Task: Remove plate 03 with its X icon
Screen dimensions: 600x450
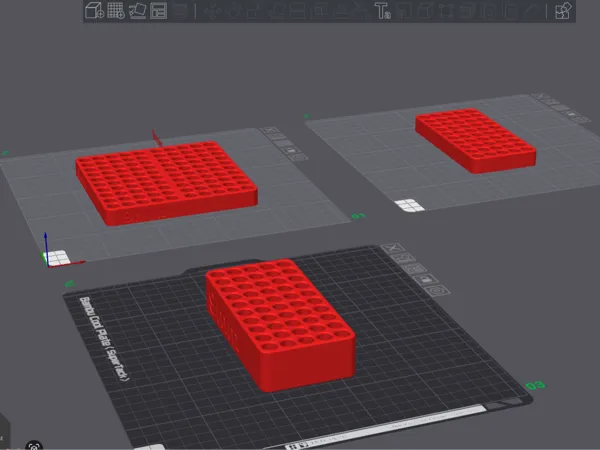Action: click(393, 248)
